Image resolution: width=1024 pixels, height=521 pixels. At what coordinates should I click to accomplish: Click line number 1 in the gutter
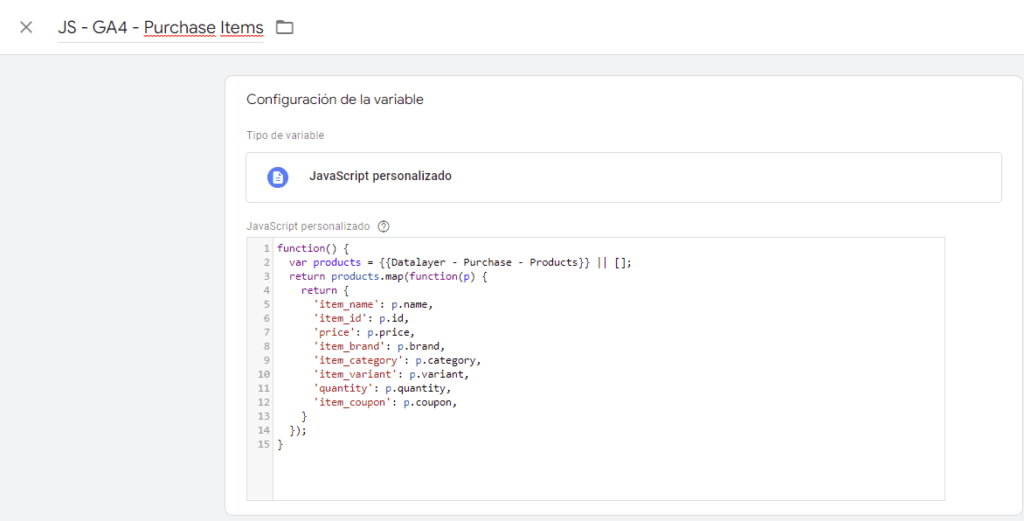click(266, 248)
